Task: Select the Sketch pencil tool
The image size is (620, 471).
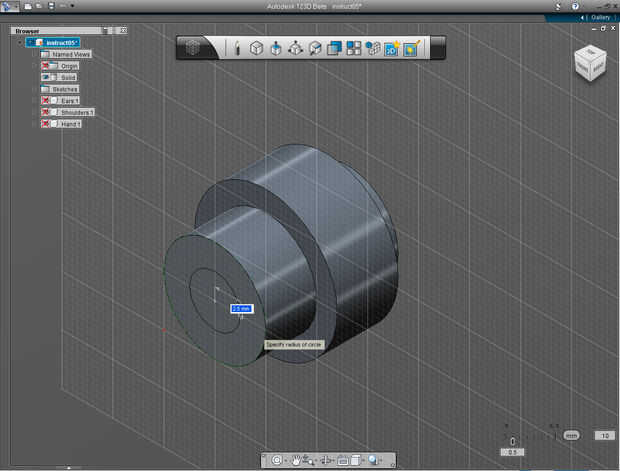Action: (x=237, y=48)
